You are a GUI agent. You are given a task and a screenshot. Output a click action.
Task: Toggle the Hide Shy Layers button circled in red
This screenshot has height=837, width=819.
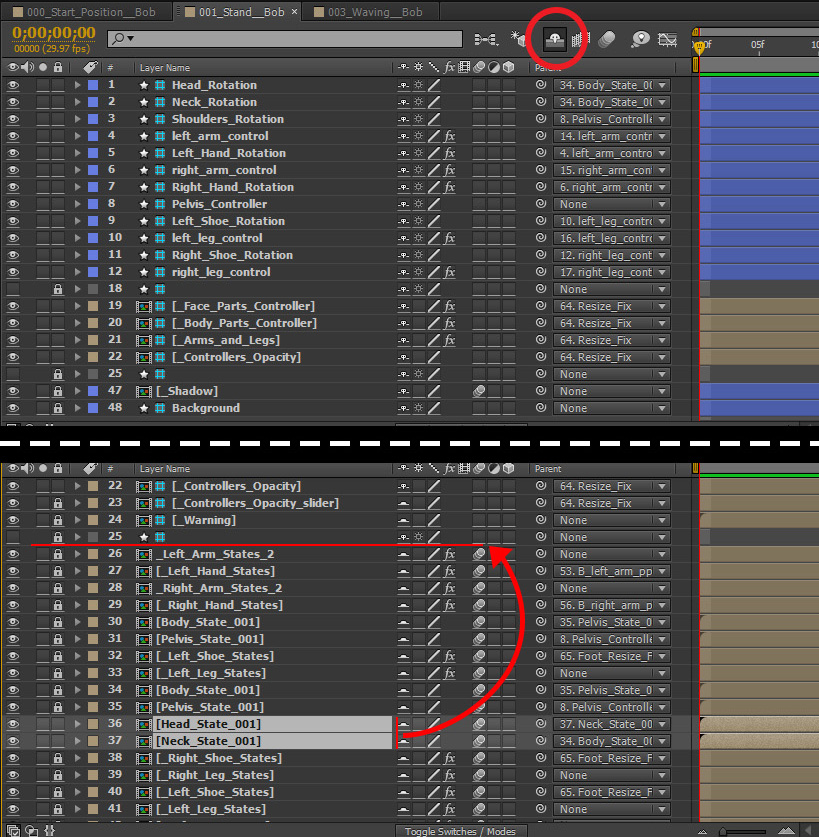coord(552,39)
